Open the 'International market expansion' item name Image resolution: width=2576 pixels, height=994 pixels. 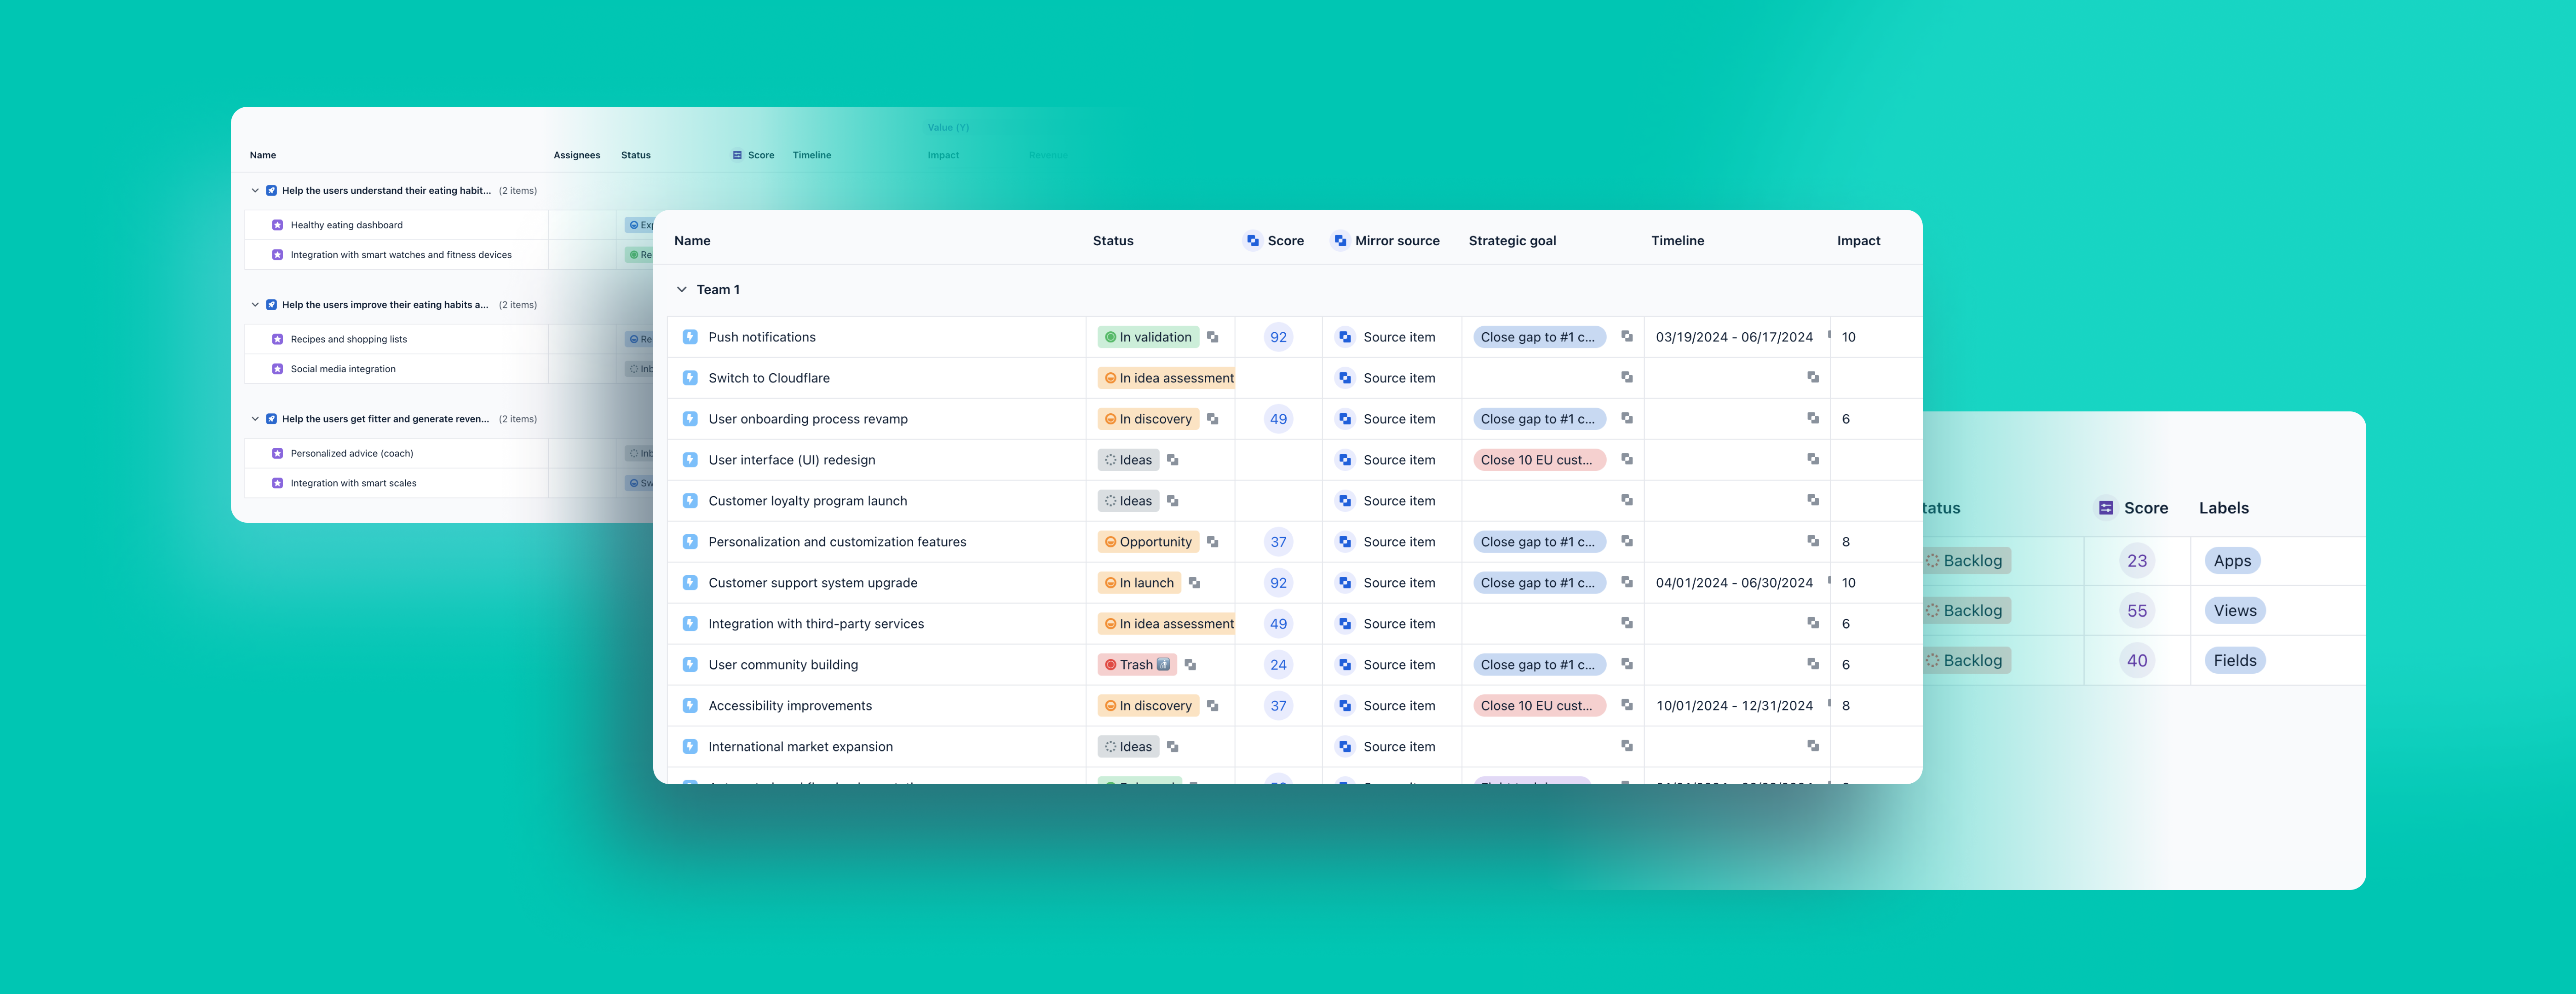800,747
